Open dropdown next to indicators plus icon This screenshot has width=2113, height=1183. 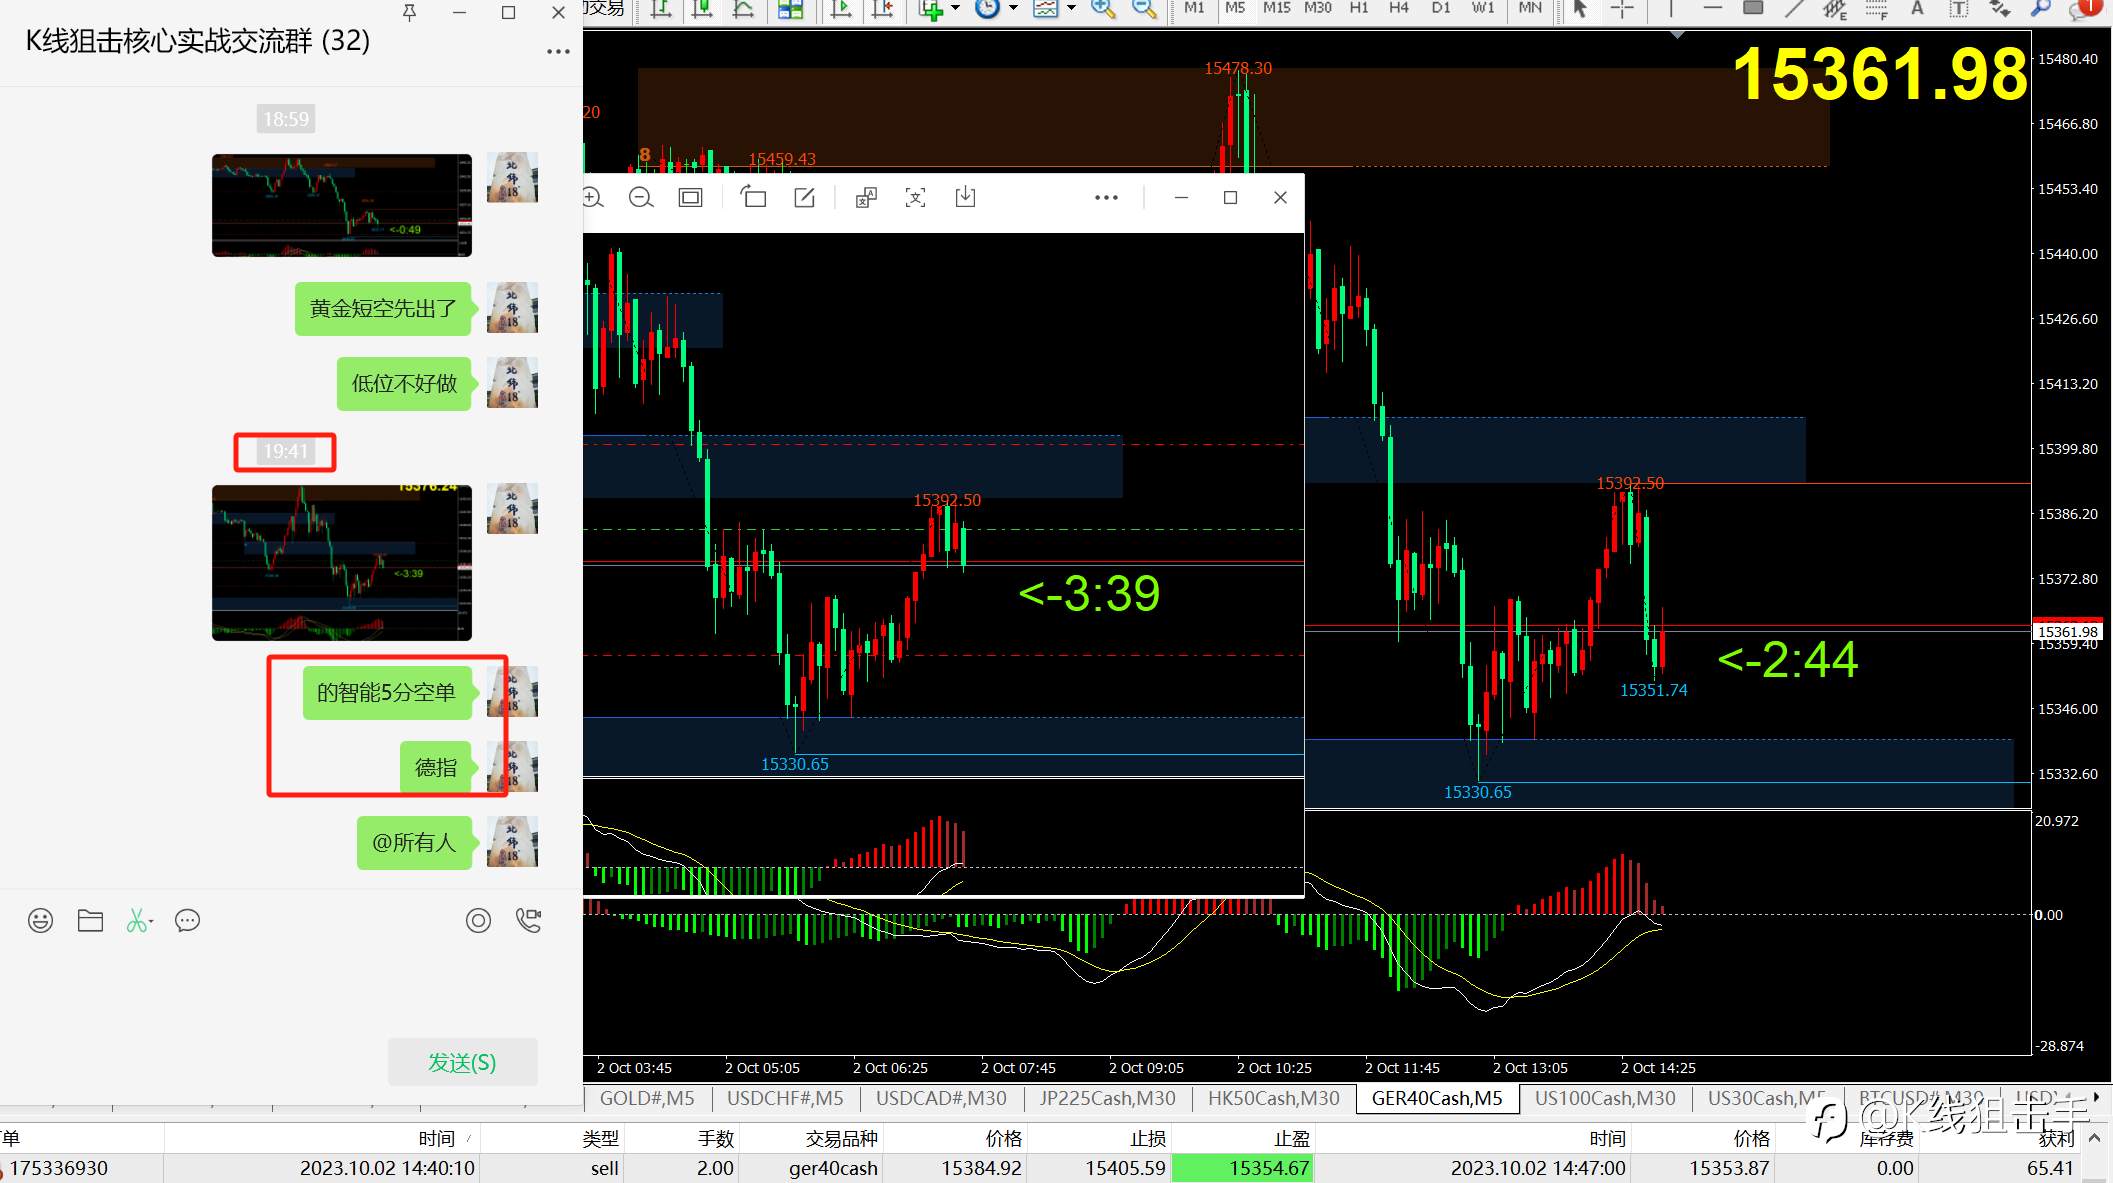point(955,9)
